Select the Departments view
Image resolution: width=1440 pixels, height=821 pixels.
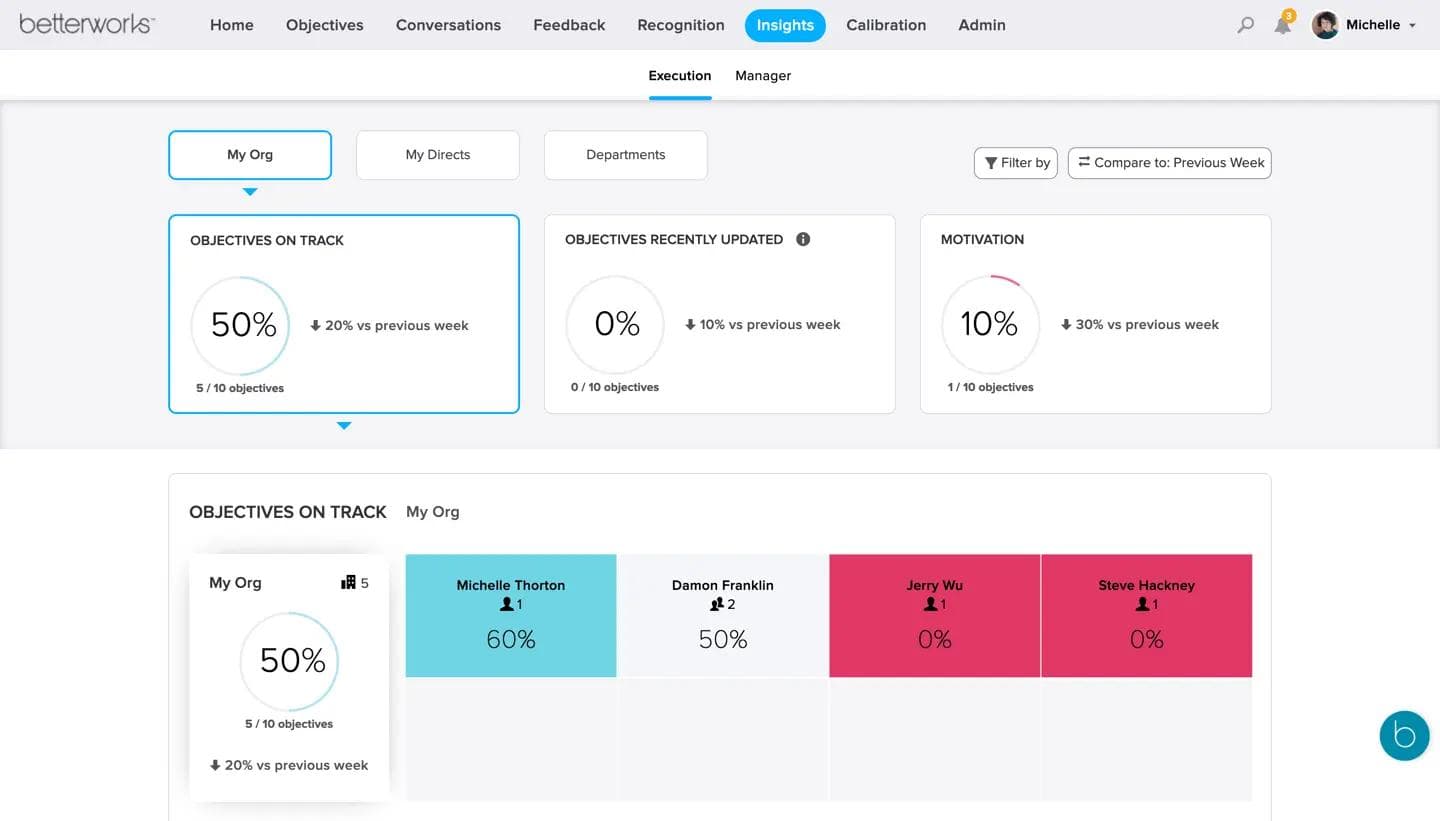625,155
